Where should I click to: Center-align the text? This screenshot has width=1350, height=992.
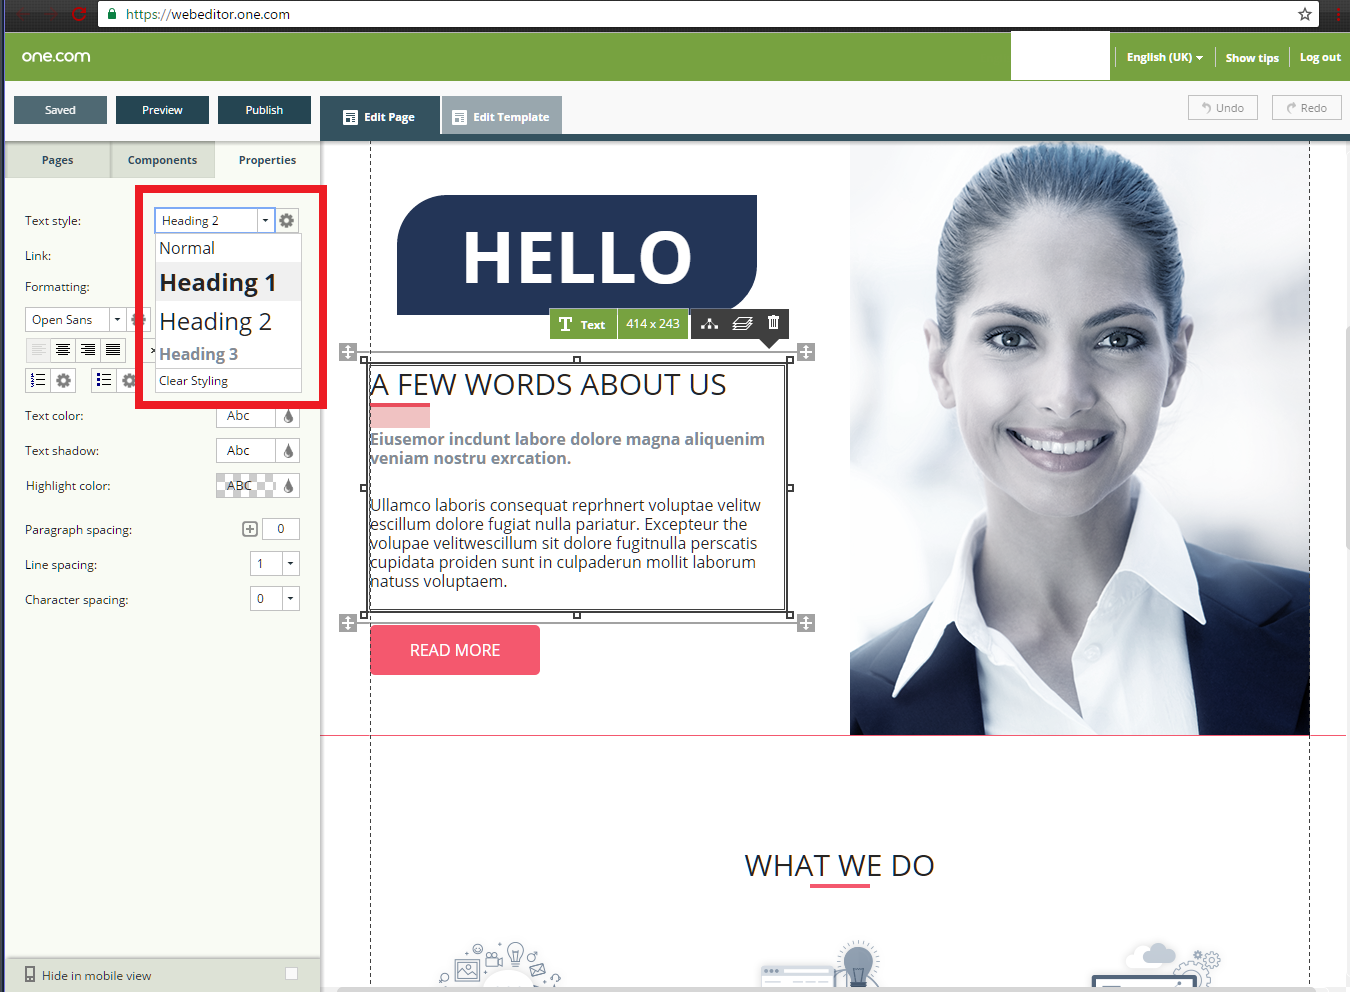pyautogui.click(x=63, y=349)
